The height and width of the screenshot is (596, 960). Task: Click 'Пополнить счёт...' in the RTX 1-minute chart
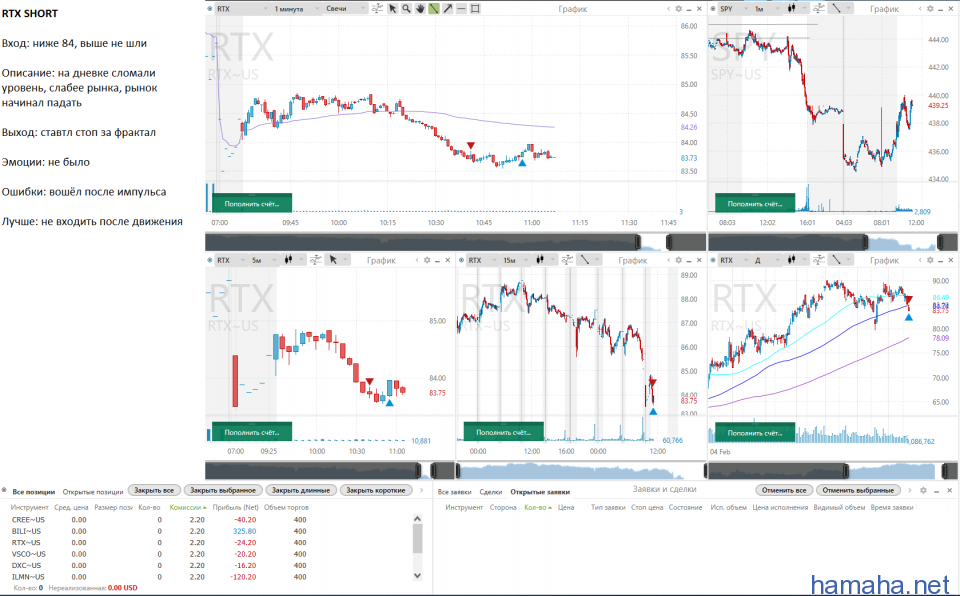(252, 204)
